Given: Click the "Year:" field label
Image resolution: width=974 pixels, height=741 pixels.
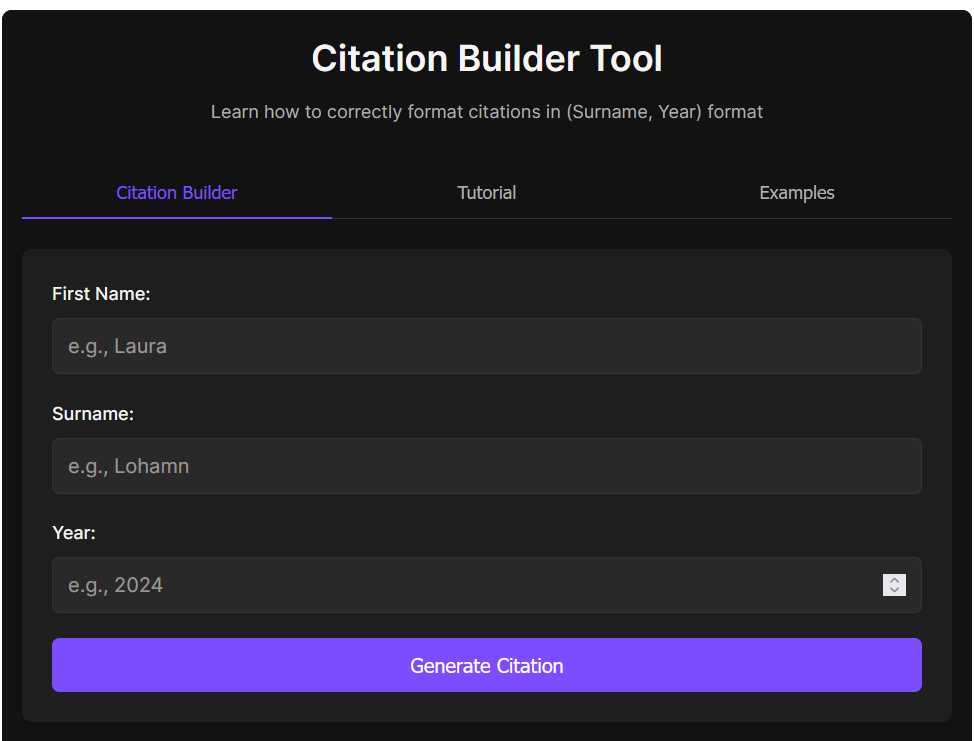Looking at the screenshot, I should (x=74, y=533).
